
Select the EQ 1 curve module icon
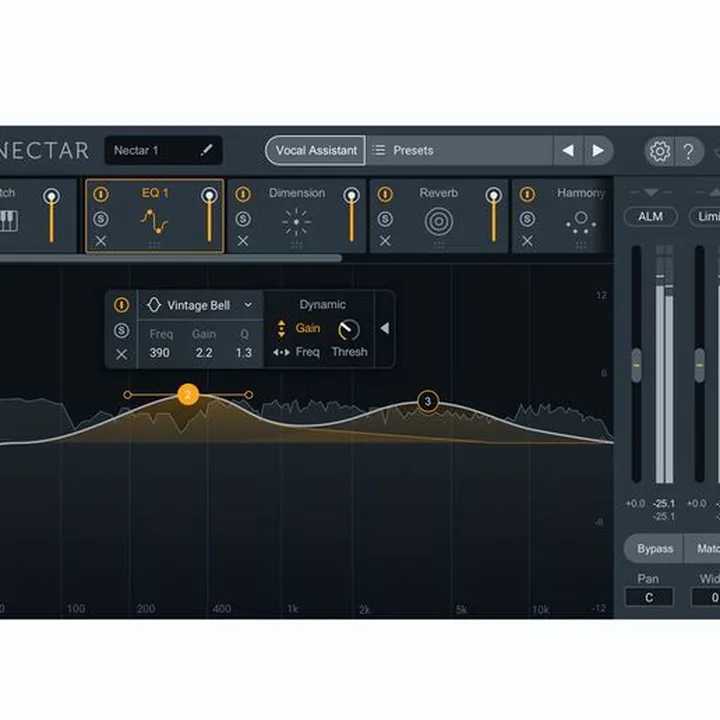click(x=154, y=221)
